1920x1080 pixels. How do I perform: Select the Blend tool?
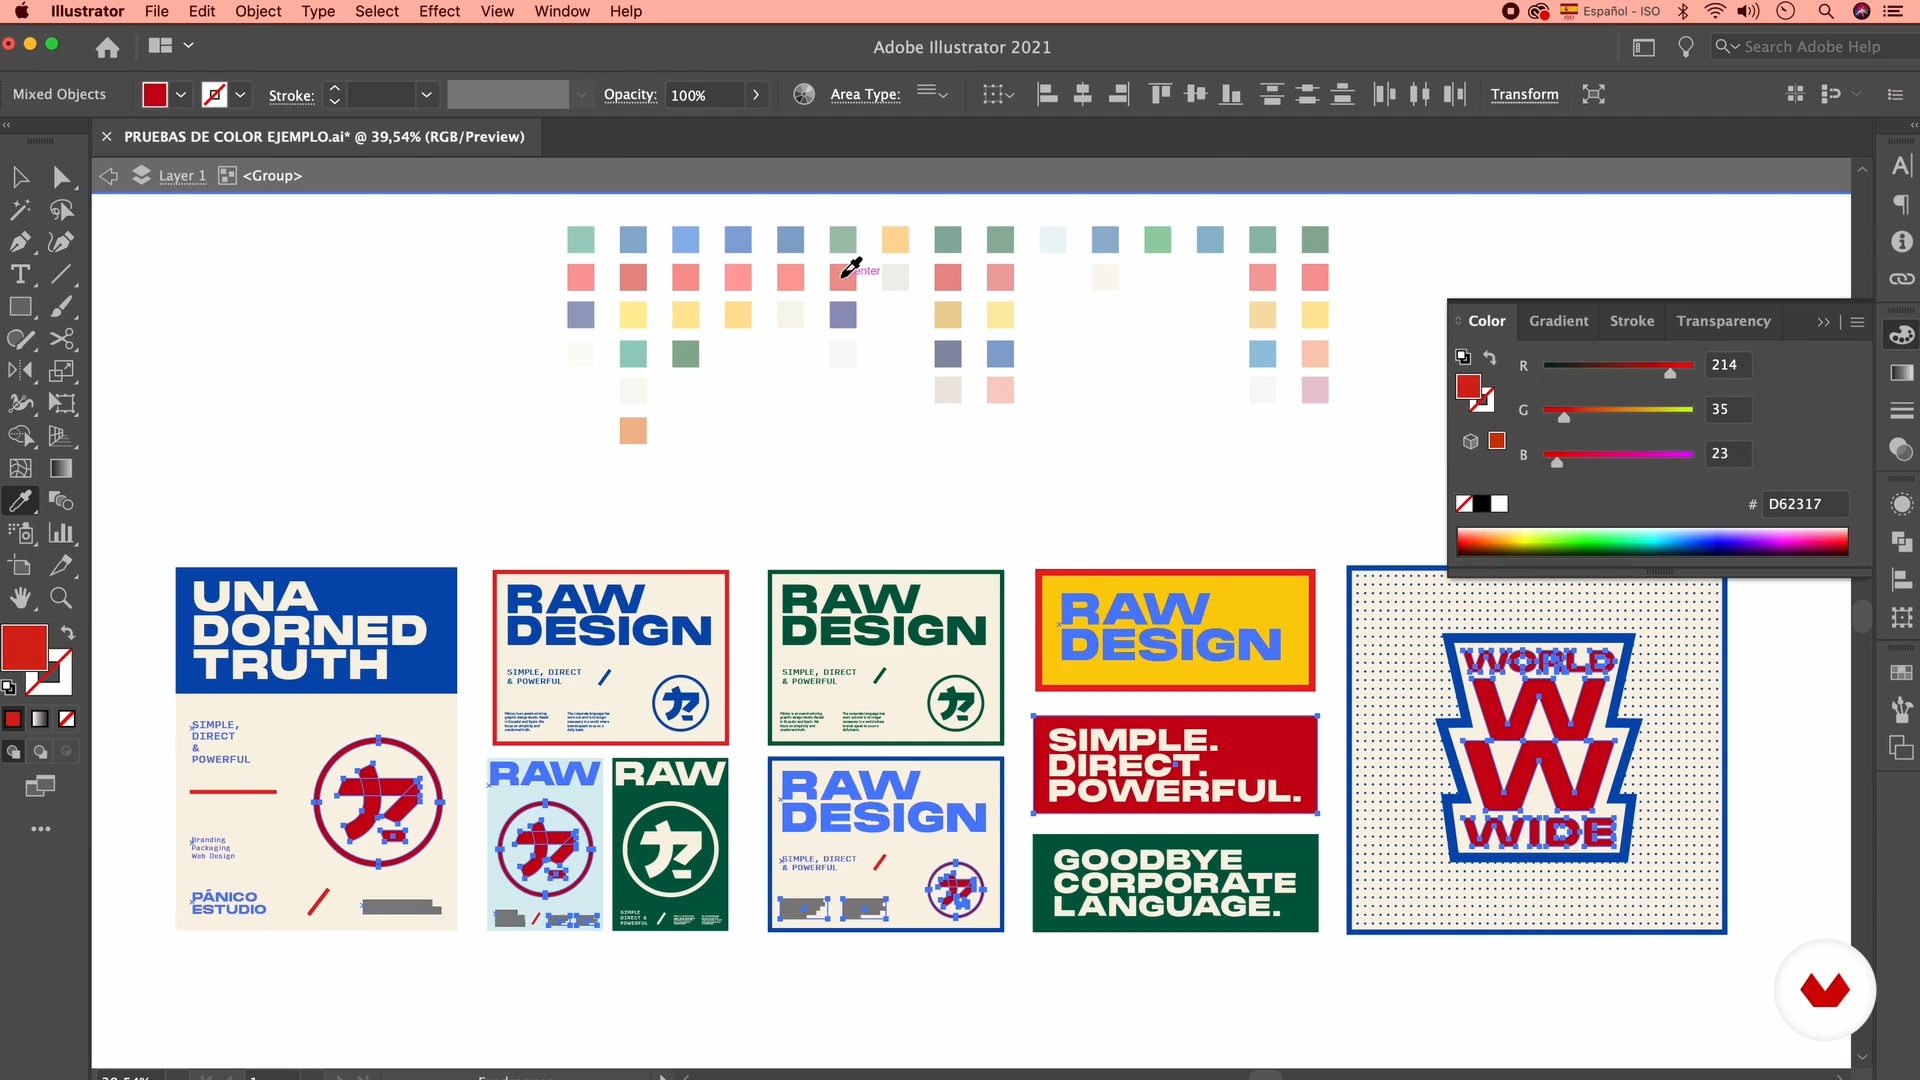pos(61,501)
